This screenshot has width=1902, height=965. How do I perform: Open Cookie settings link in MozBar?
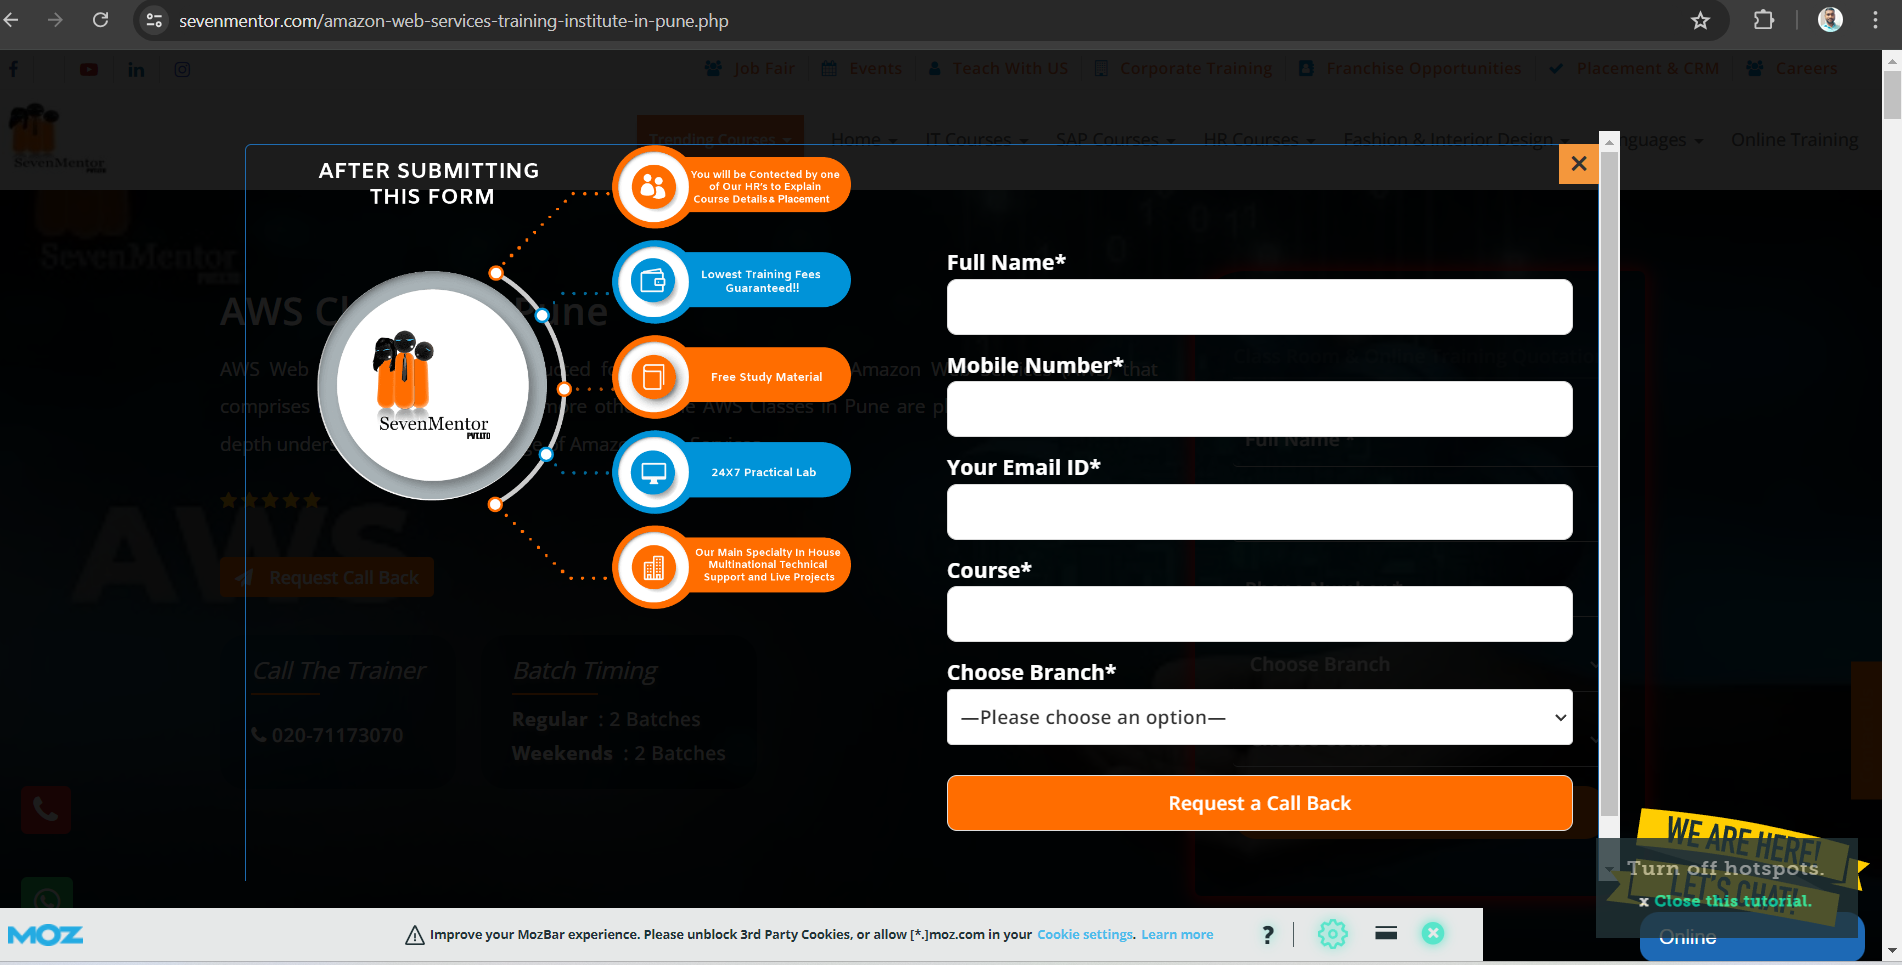(1085, 934)
